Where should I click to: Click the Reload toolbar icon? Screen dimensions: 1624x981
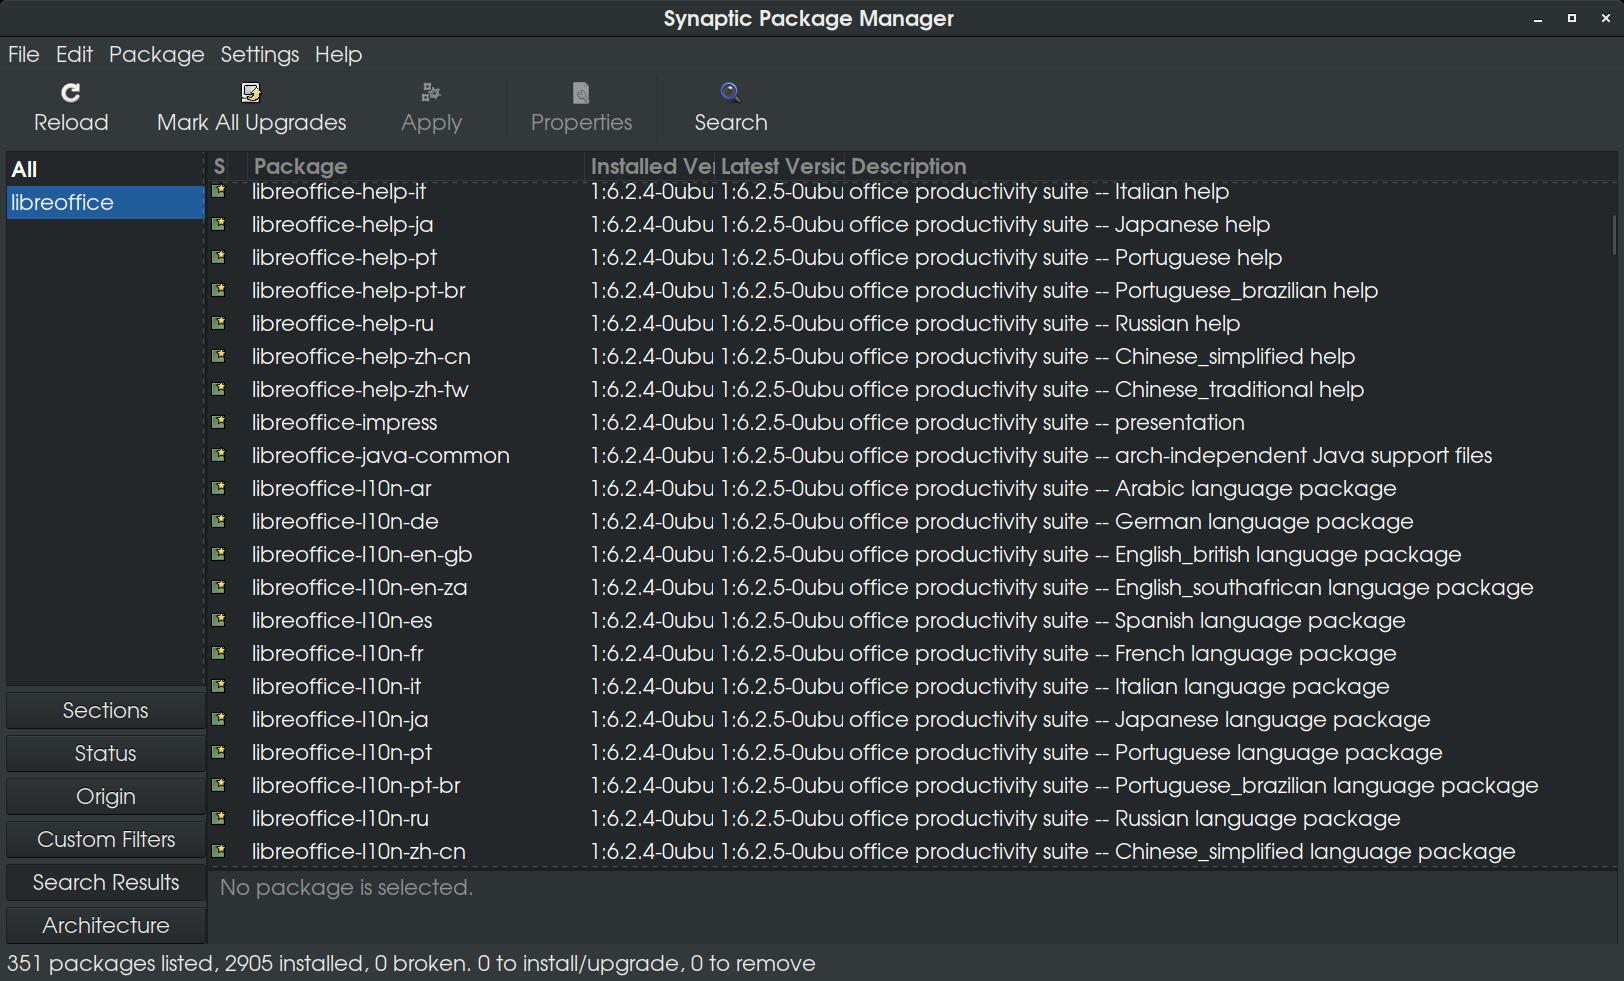[x=70, y=93]
